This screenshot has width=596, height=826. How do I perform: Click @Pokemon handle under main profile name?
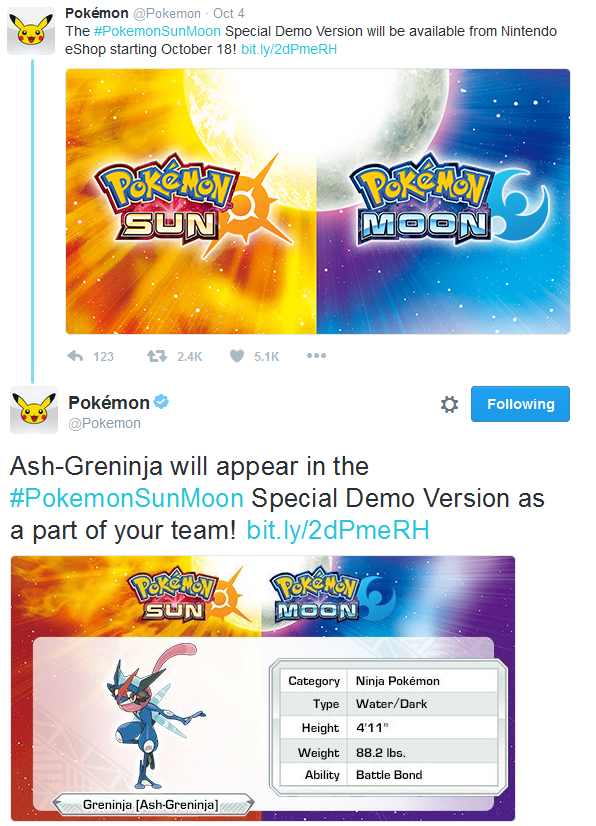point(104,424)
